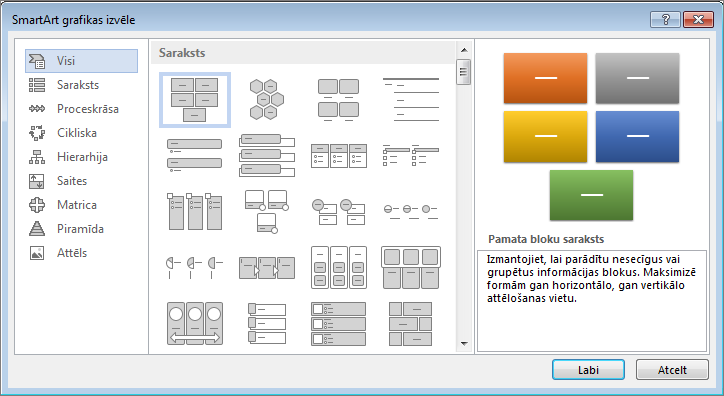The width and height of the screenshot is (724, 396).
Task: Select the vertical box list layout
Action: click(266, 156)
